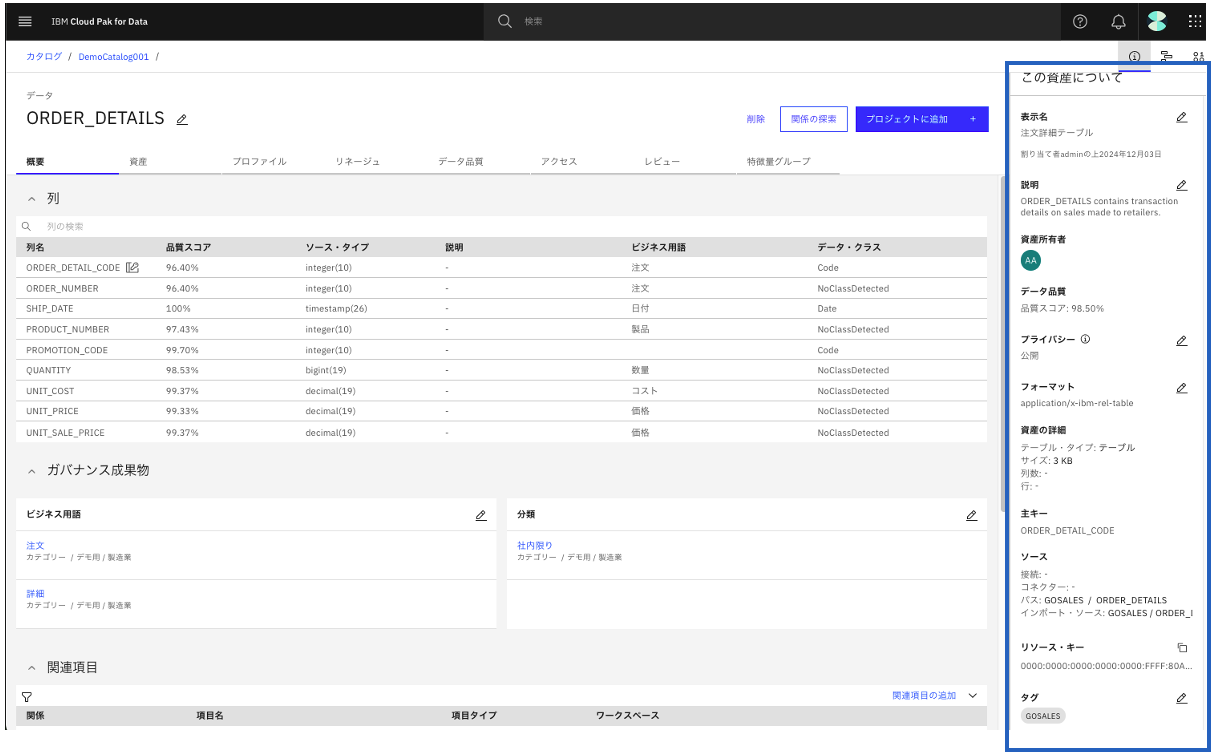Select the asset information panel icon
This screenshot has height=755, width=1220.
click(1134, 57)
